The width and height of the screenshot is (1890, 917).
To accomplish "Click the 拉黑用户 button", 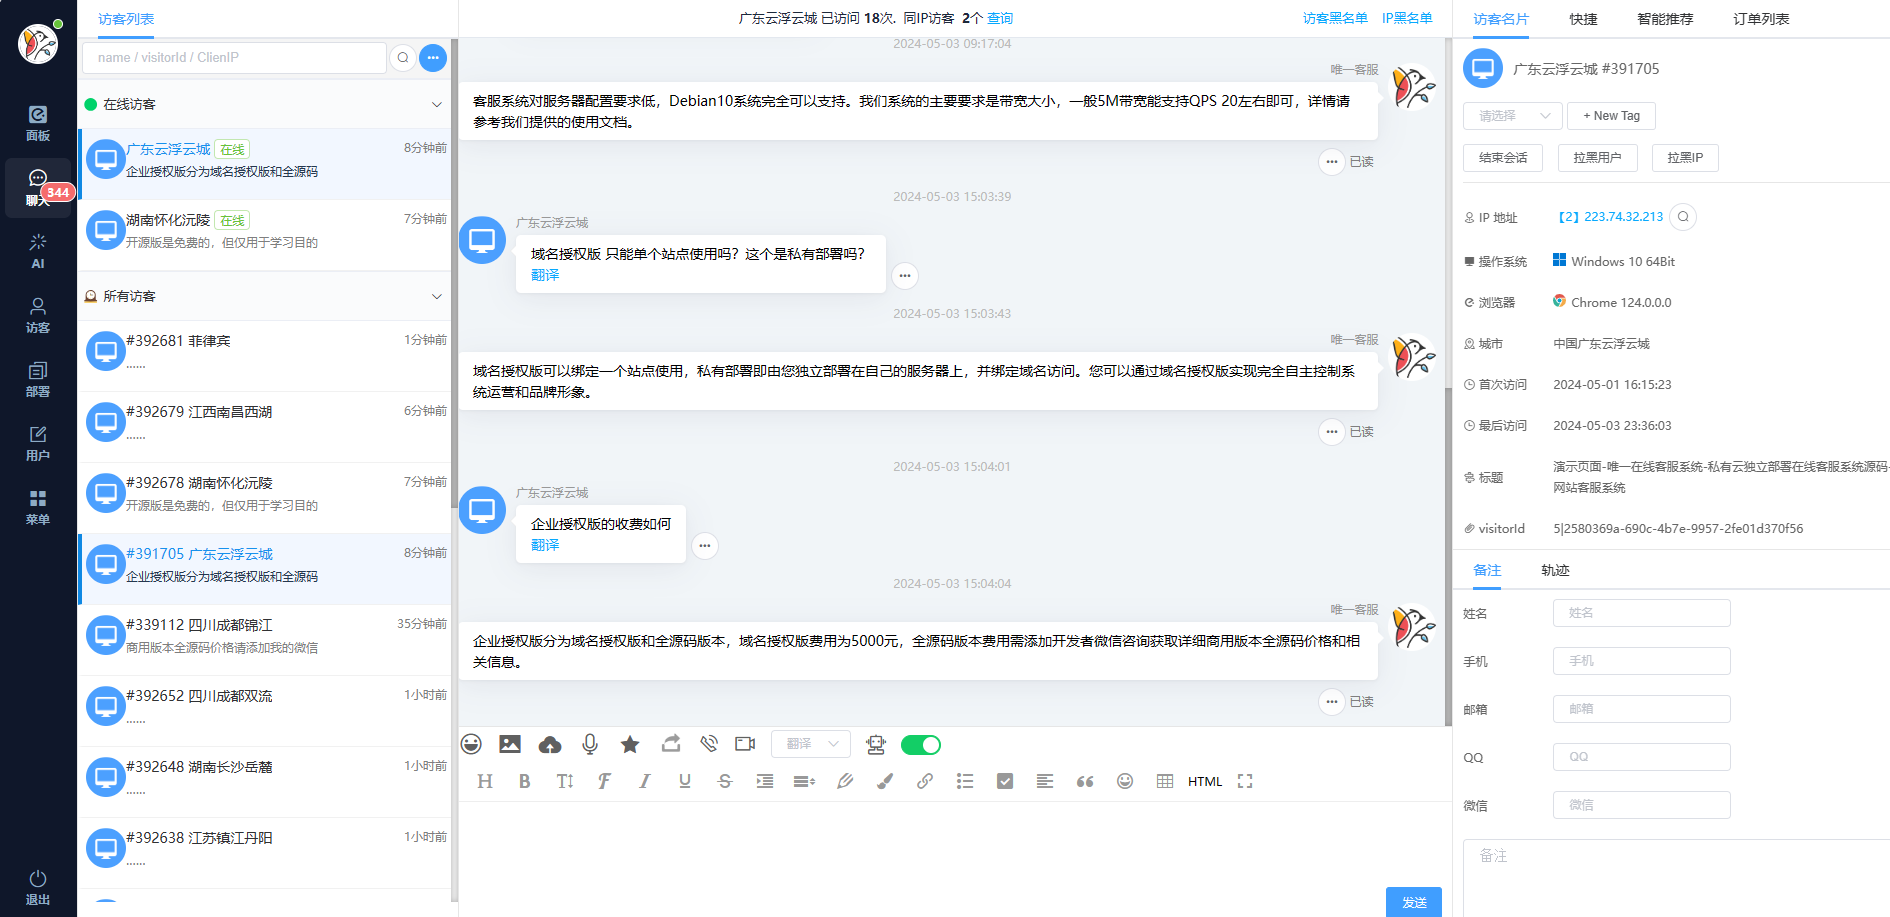I will point(1597,158).
